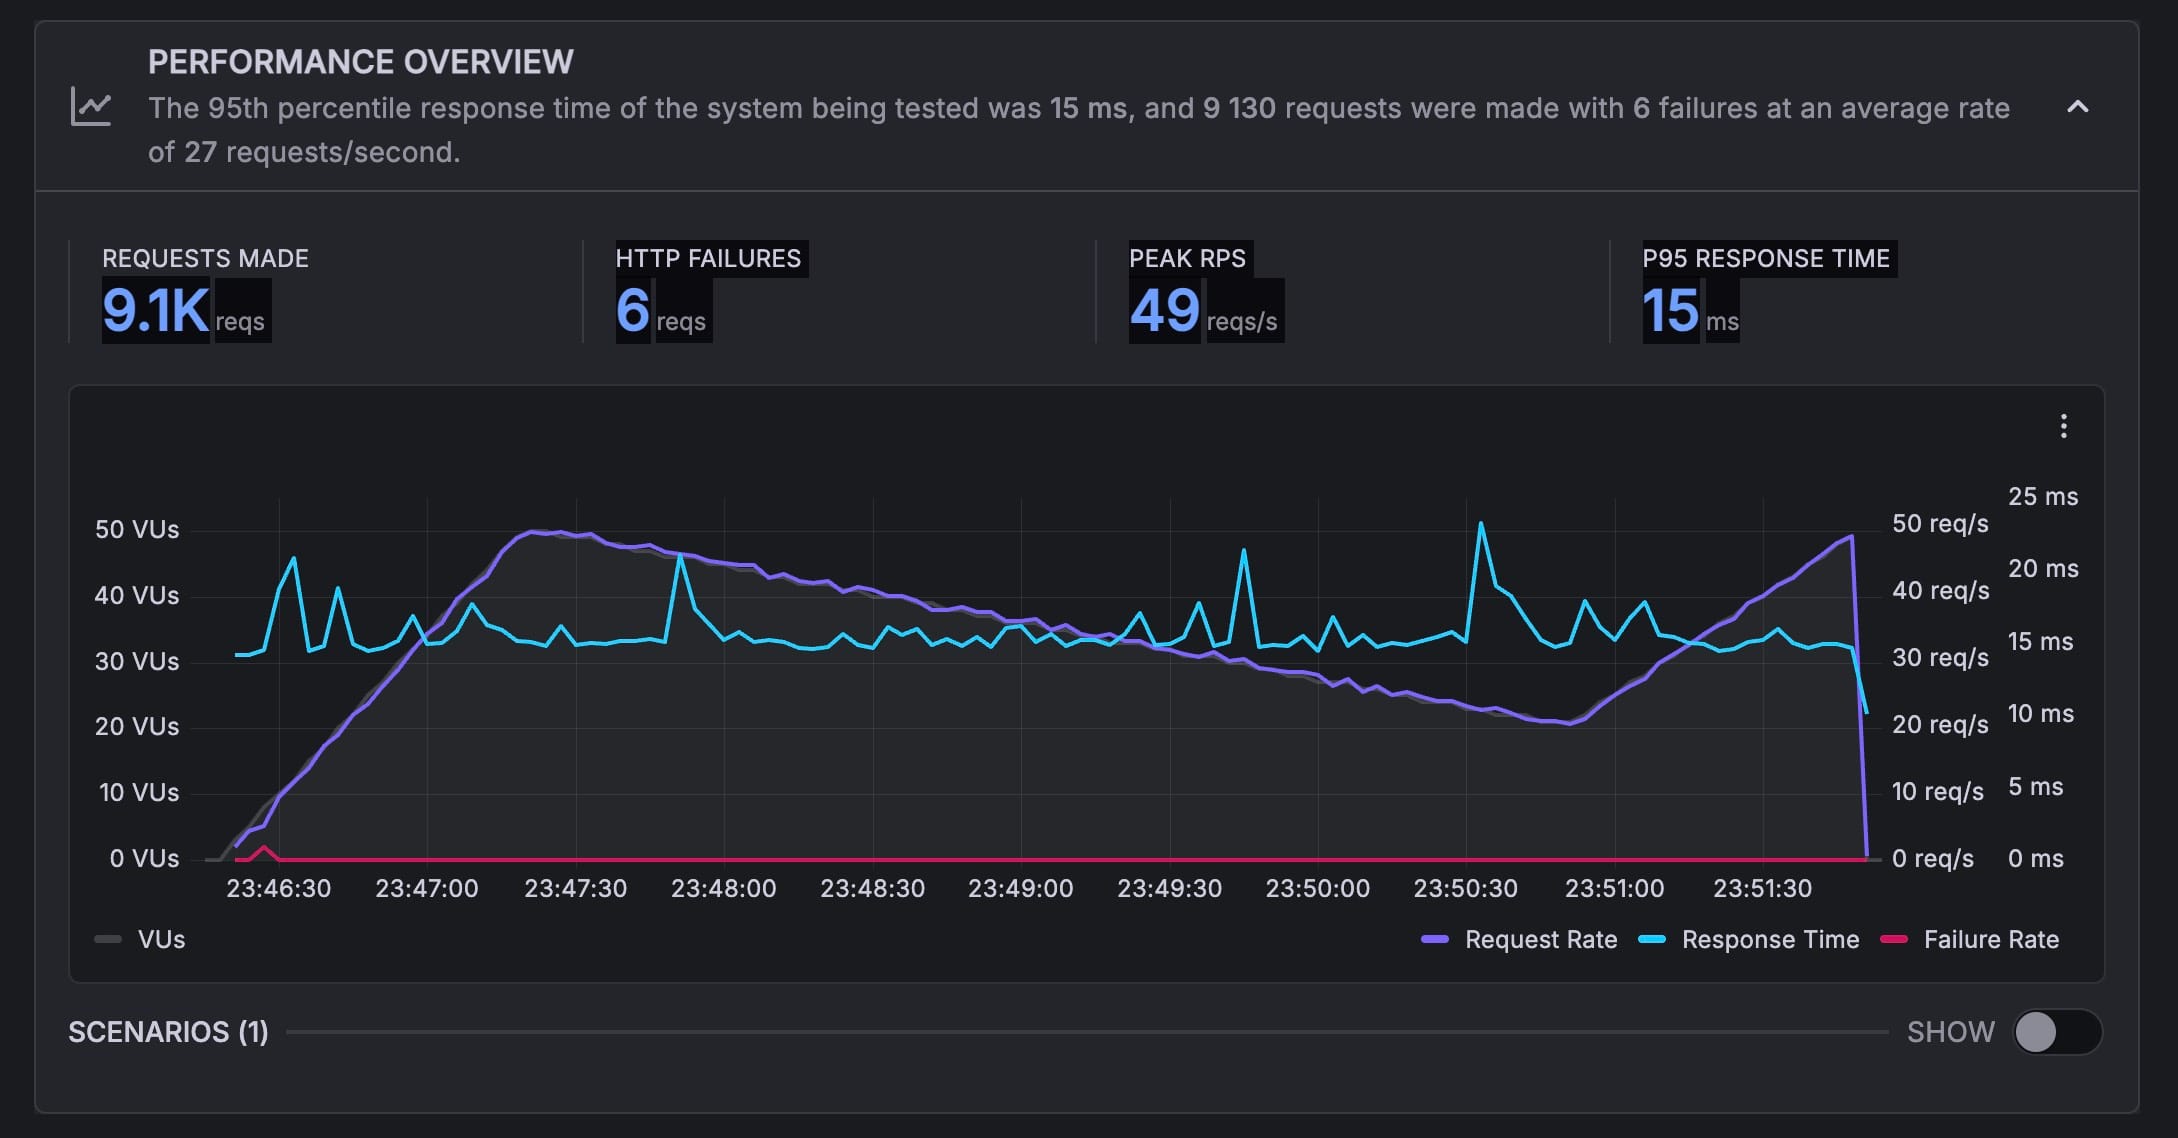Hide Response Time series via legend
The height and width of the screenshot is (1138, 2178).
(1769, 939)
